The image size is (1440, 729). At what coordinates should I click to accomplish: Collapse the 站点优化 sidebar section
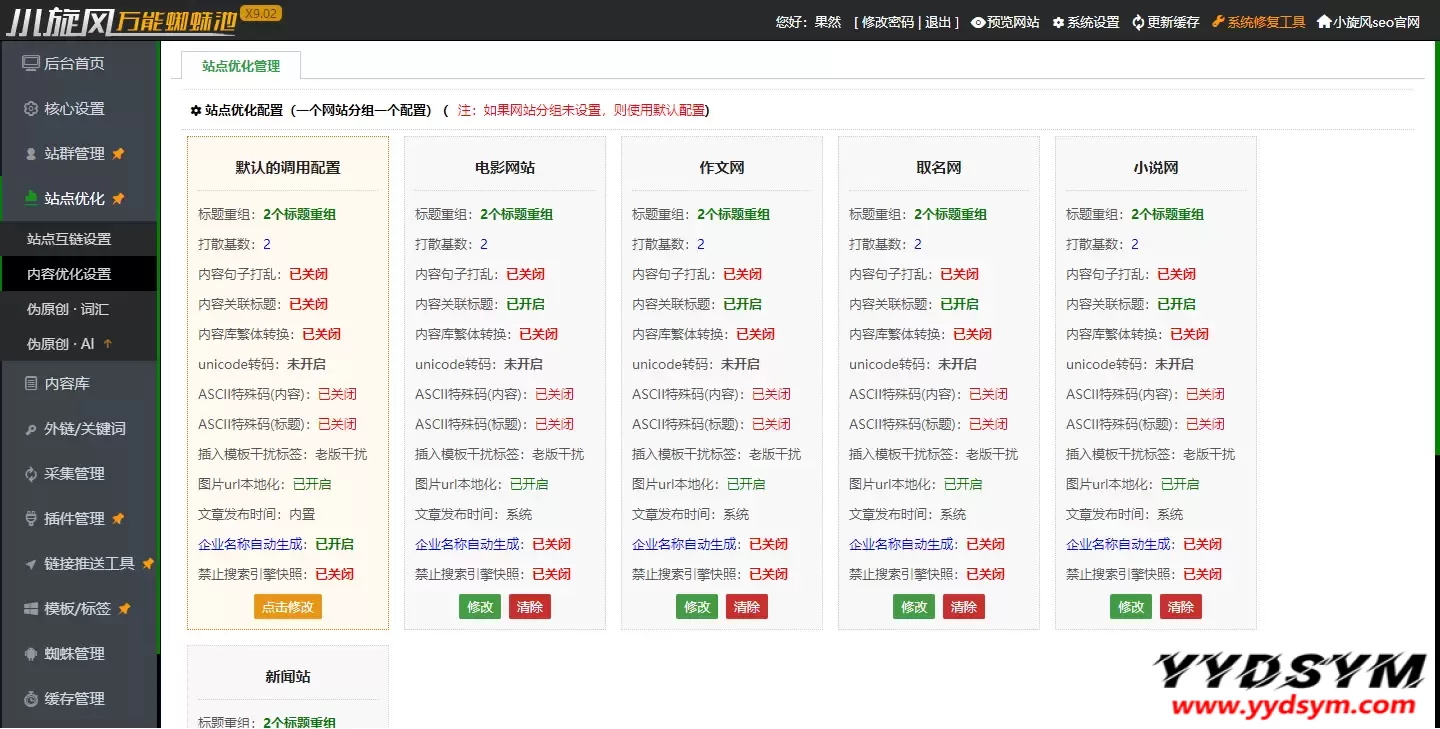point(74,198)
